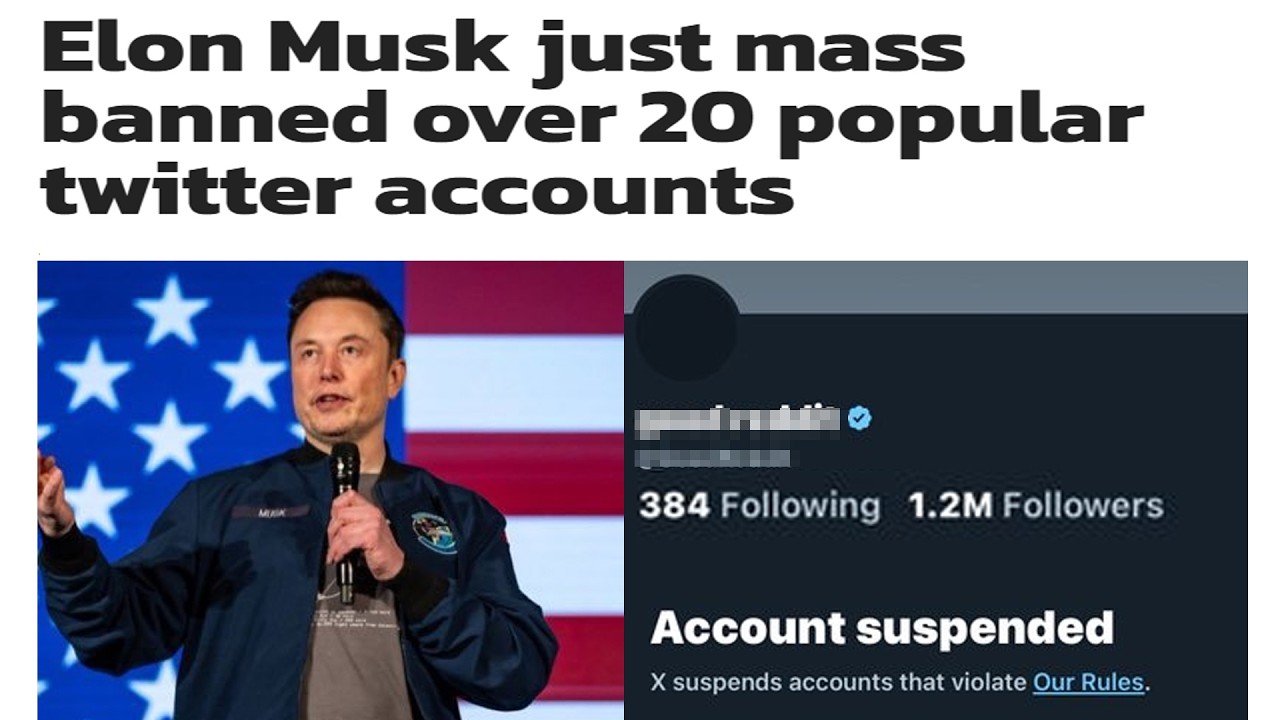Open the "1.2M Followers" list

[x=1036, y=506]
